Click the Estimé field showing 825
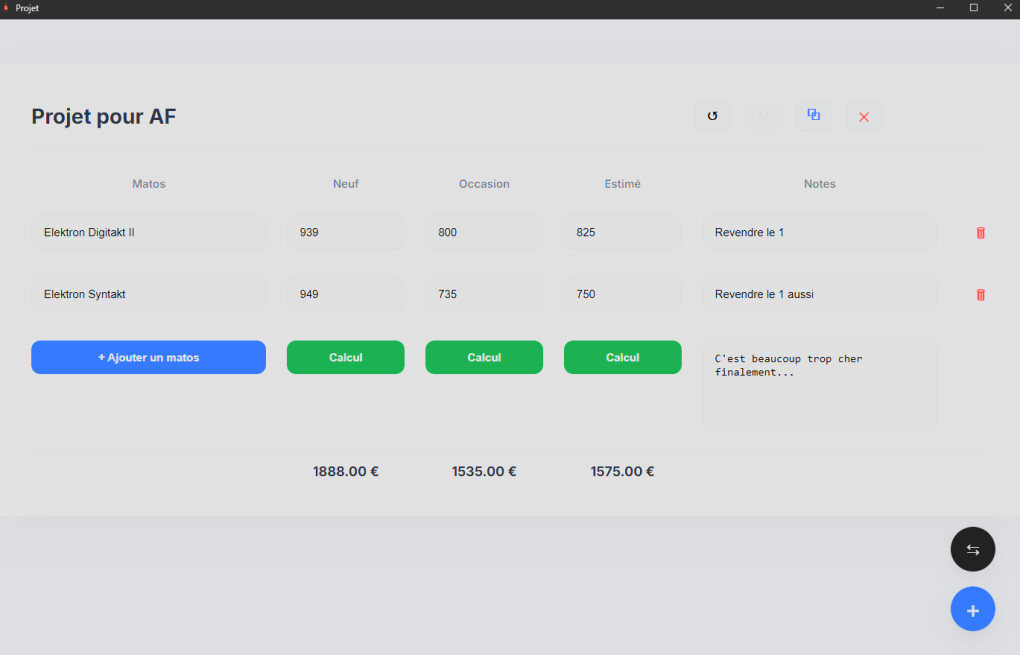This screenshot has height=655, width=1020. point(623,232)
